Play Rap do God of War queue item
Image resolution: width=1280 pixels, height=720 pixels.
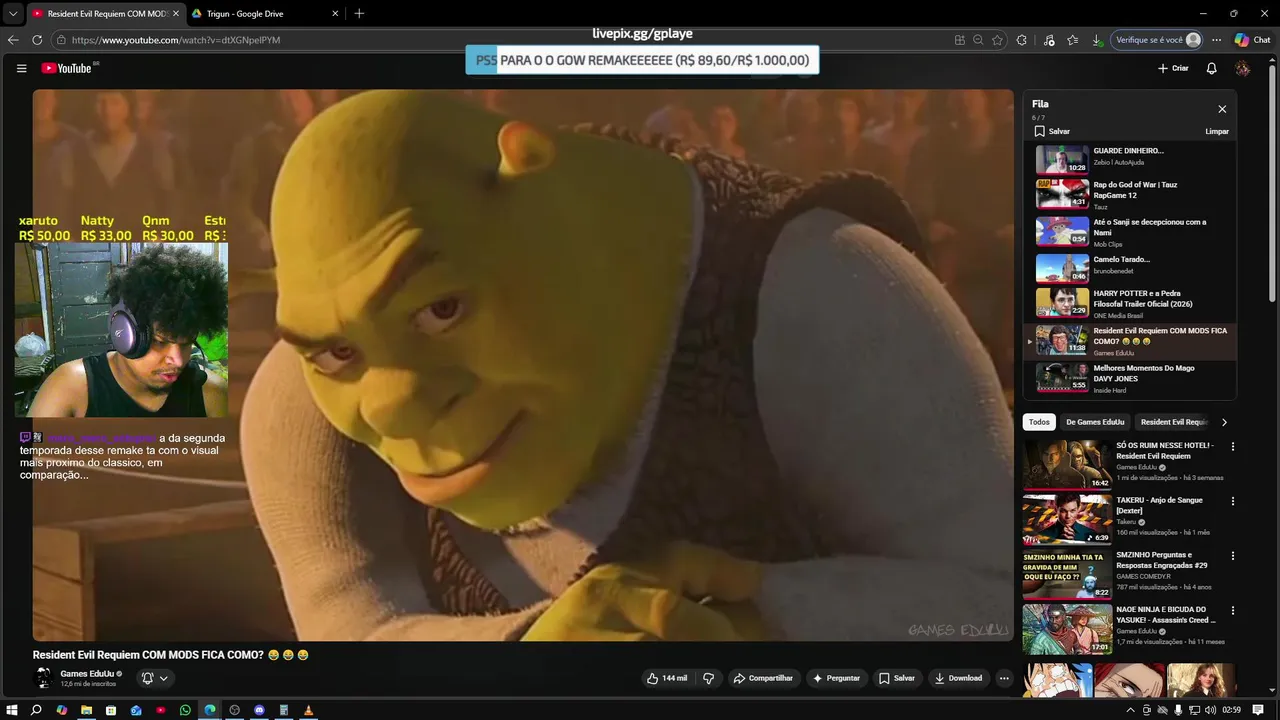1130,194
